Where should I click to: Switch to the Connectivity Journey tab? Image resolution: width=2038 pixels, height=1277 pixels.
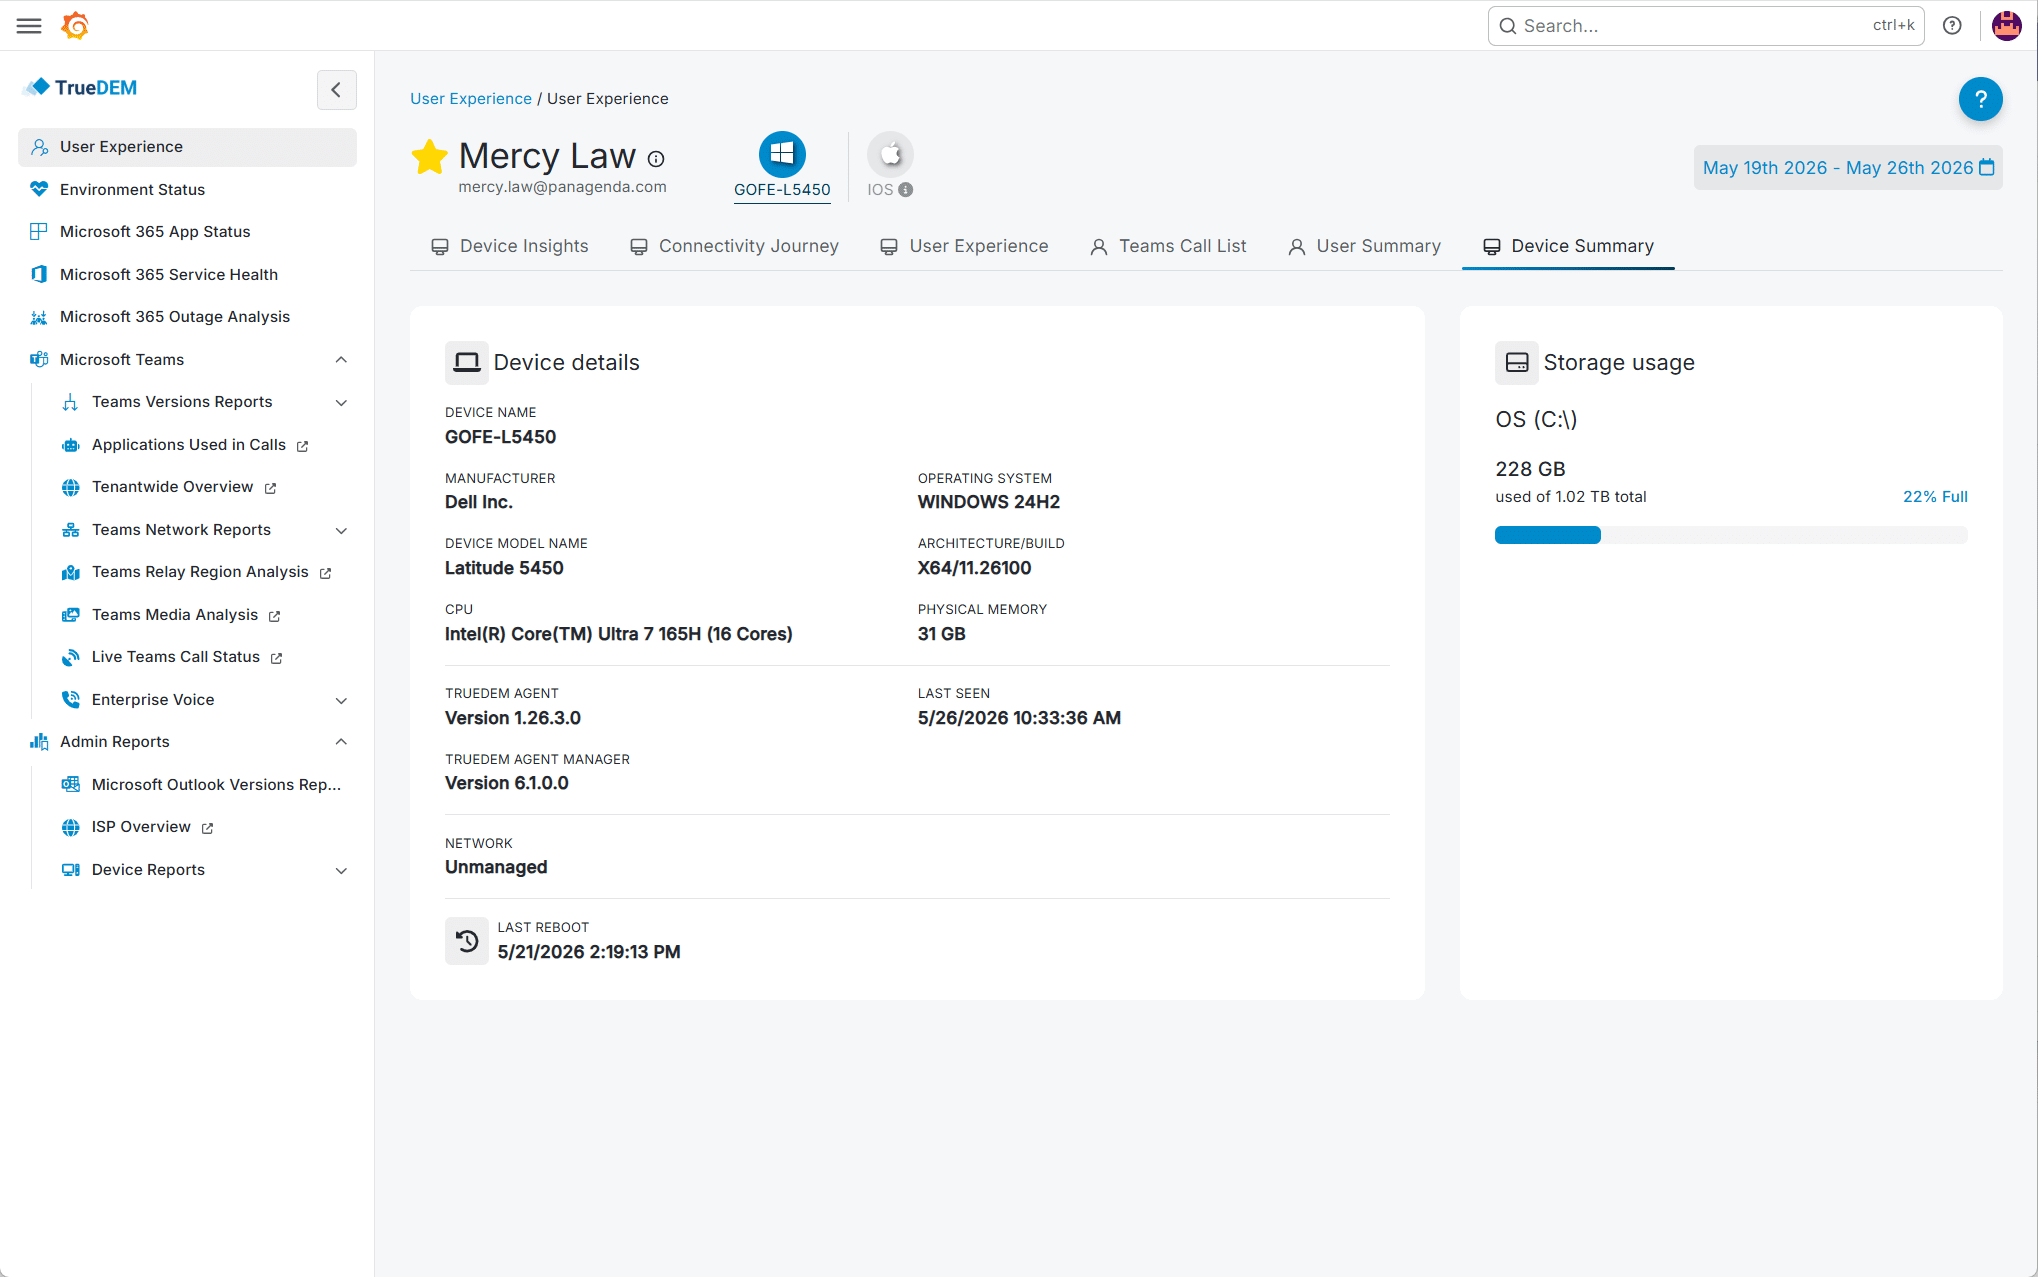pos(734,246)
